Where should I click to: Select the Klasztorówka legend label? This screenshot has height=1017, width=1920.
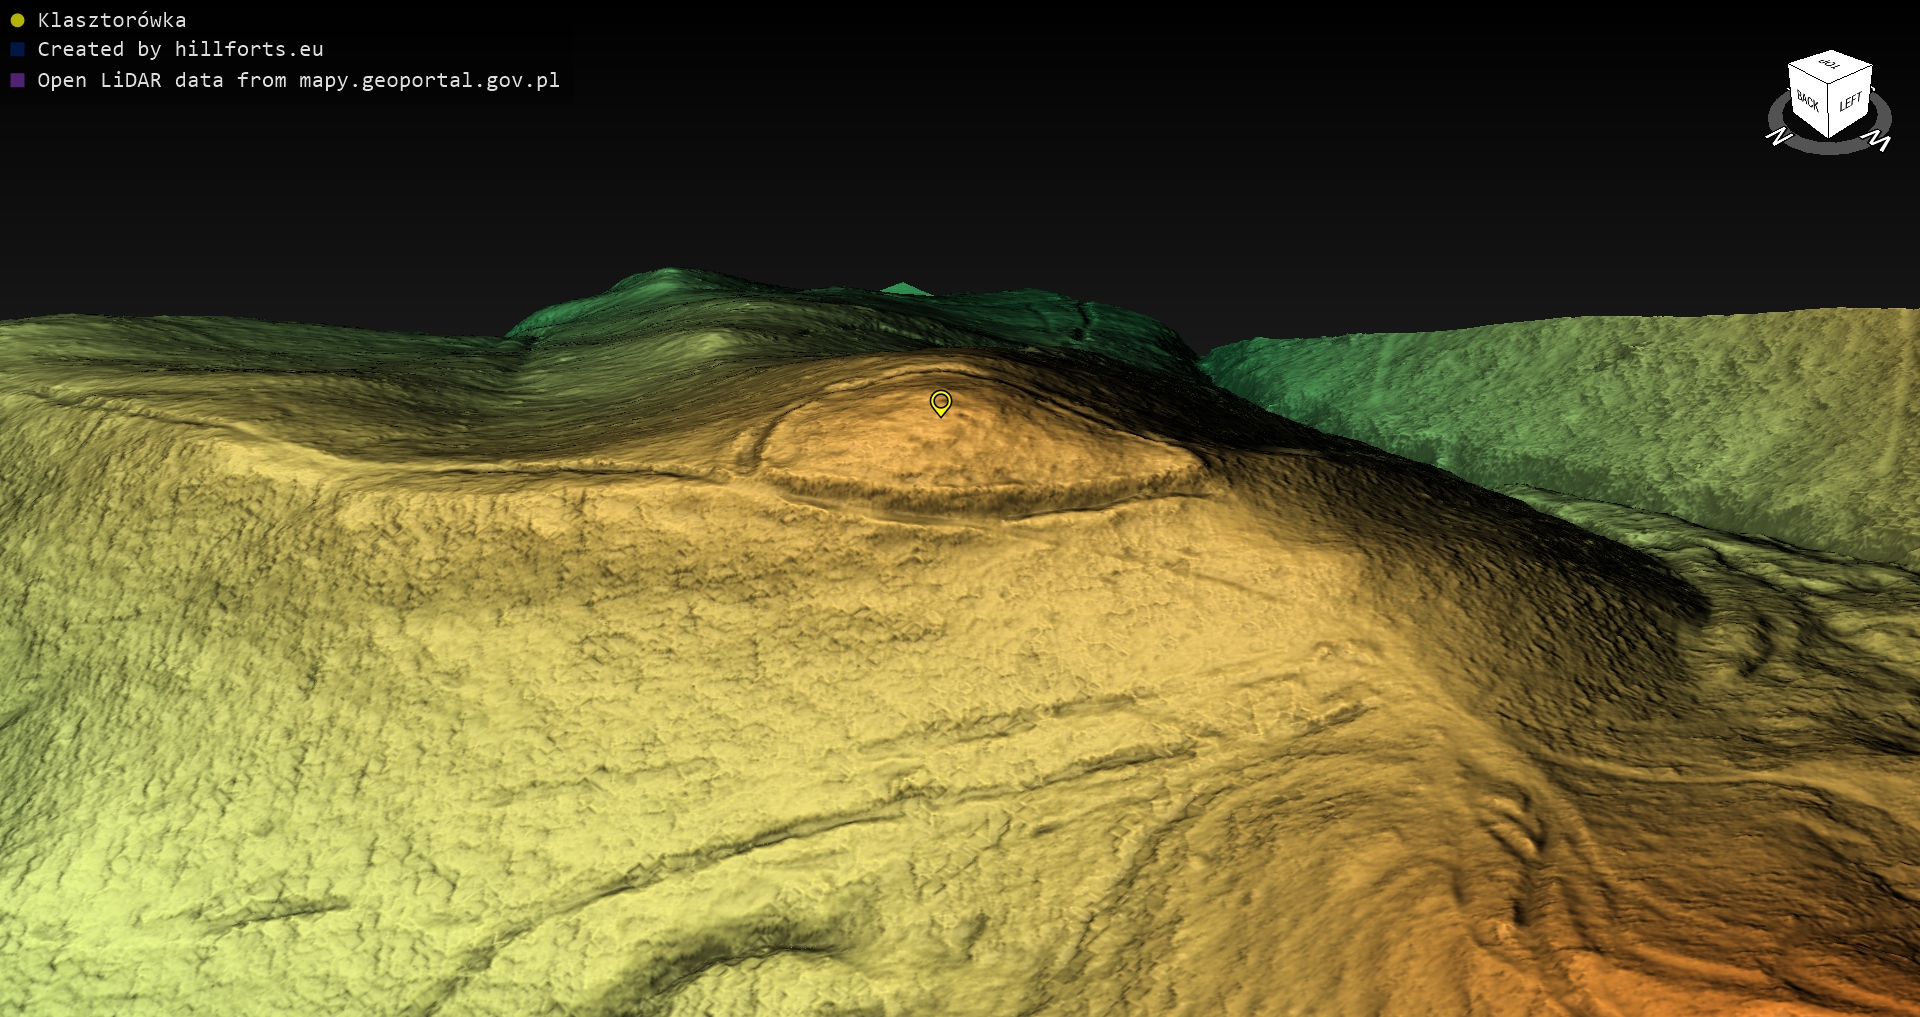[112, 20]
